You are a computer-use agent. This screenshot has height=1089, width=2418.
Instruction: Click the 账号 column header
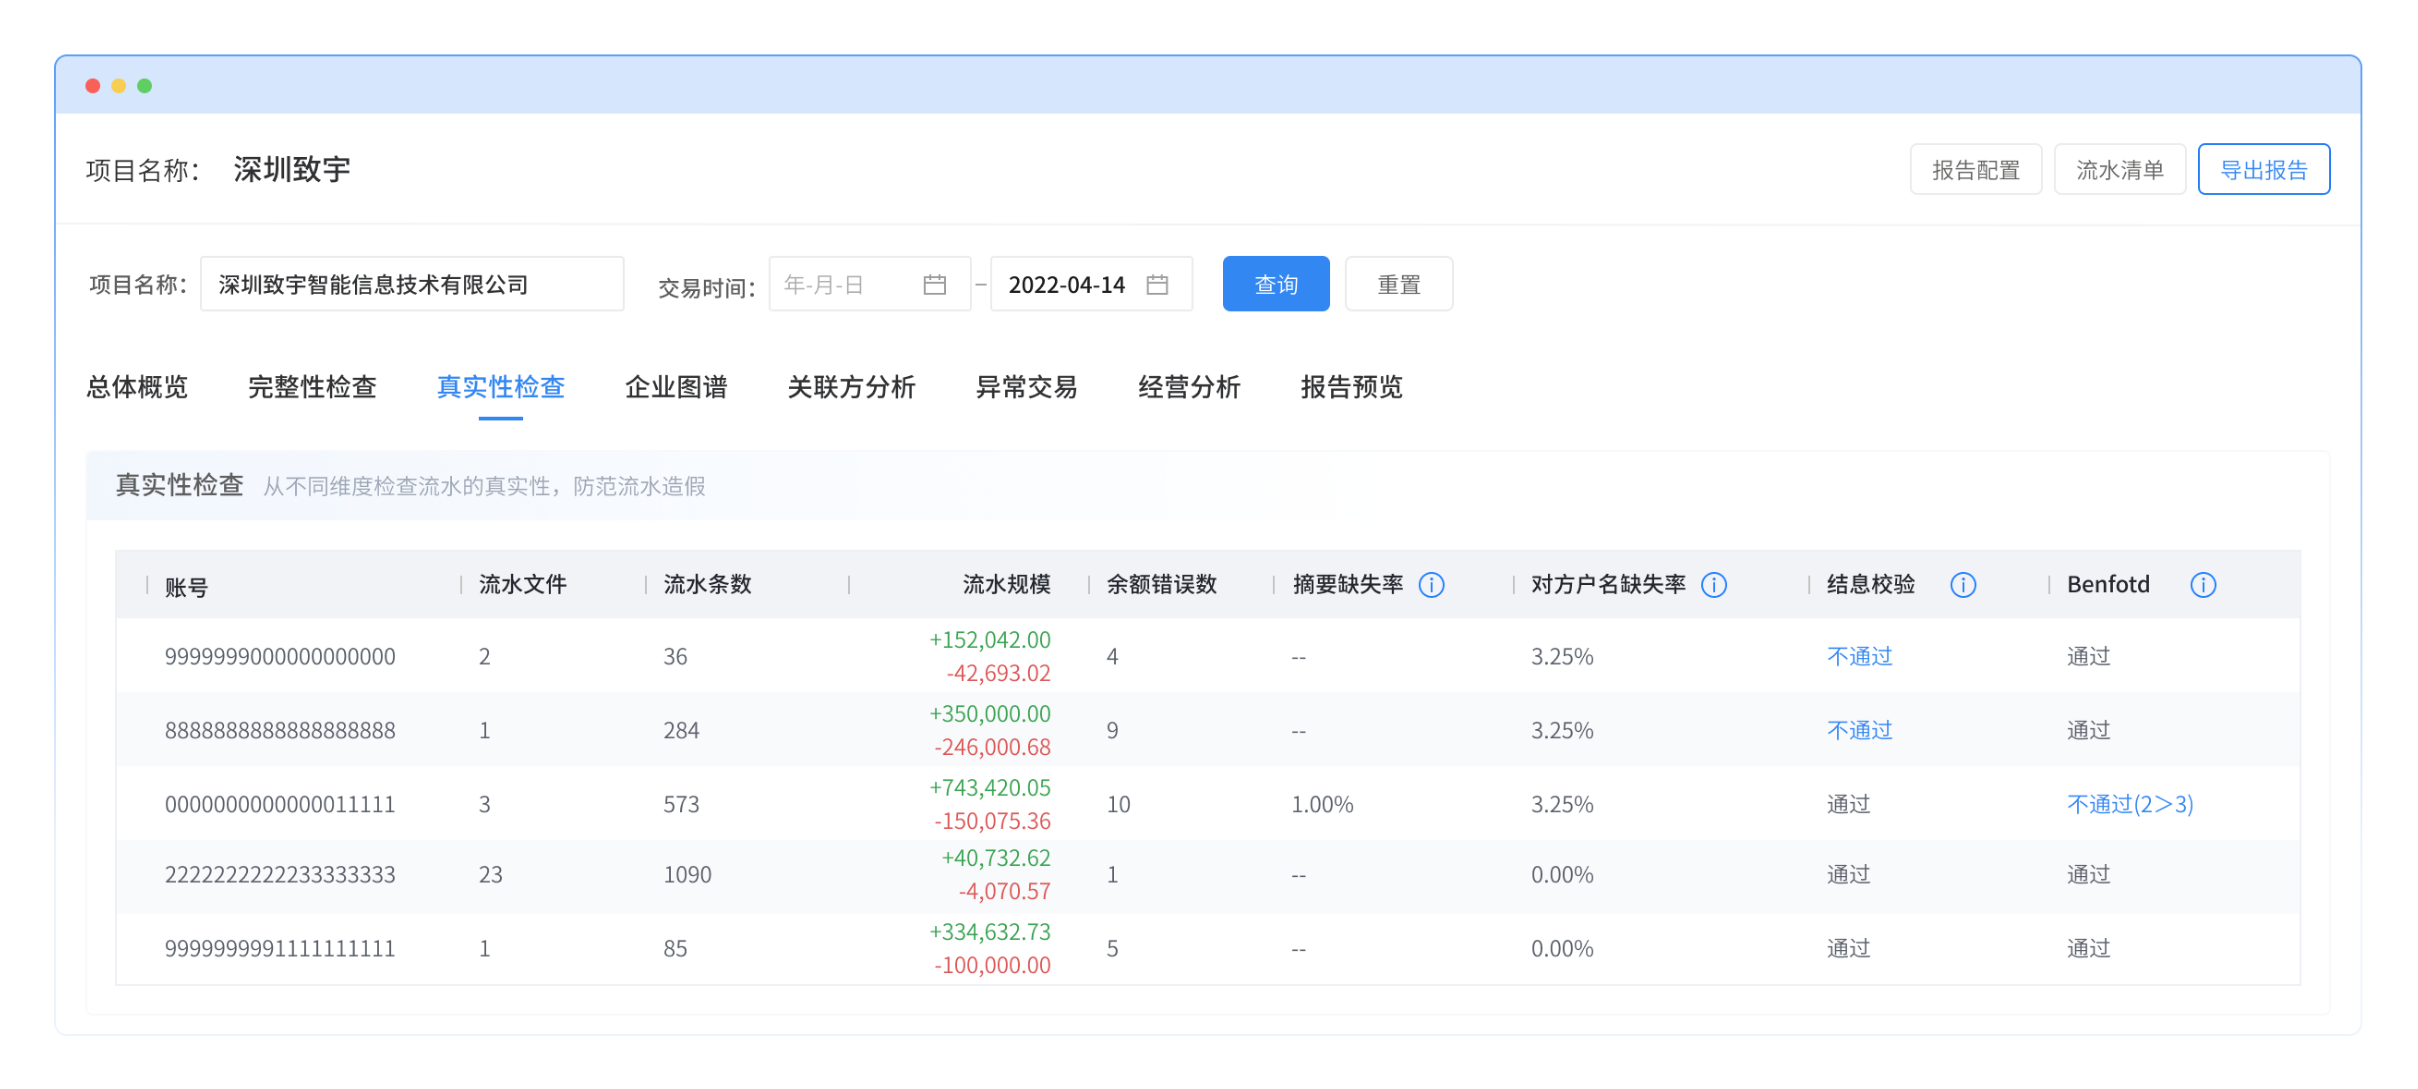click(x=186, y=587)
